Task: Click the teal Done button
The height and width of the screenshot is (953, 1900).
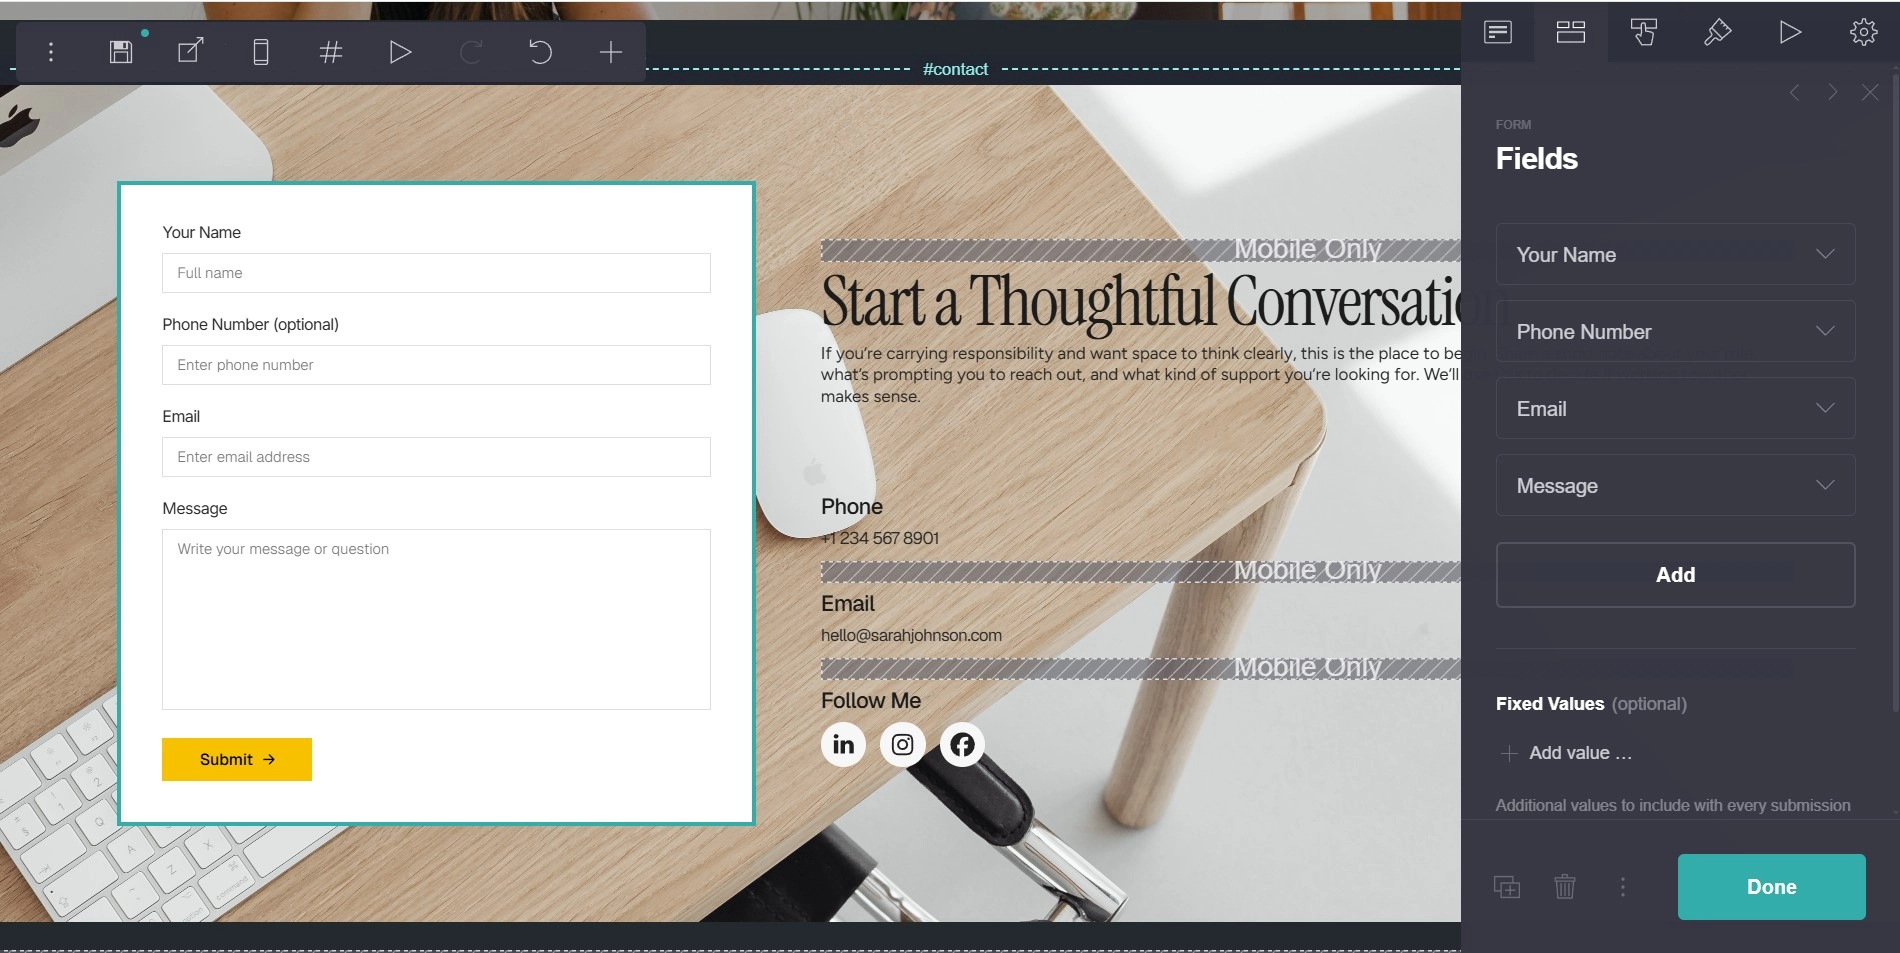Action: coord(1772,887)
